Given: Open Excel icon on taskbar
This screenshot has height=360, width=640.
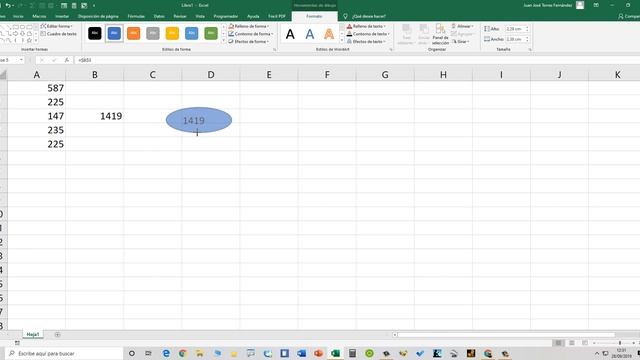Looking at the screenshot, I should (336, 353).
